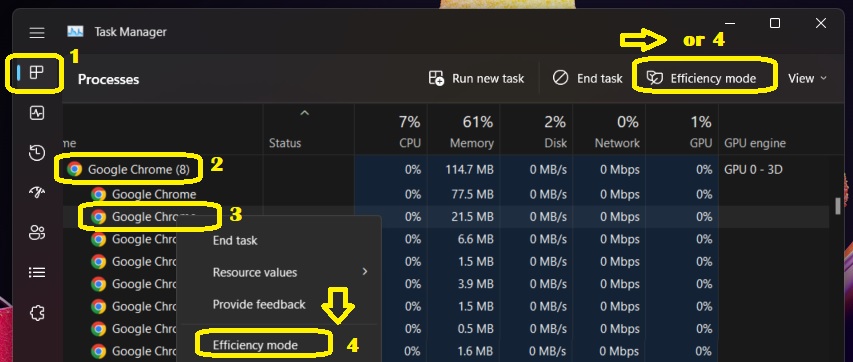Screen dimensions: 853x362
Task: Minimize the Task Manager window
Action: click(730, 23)
